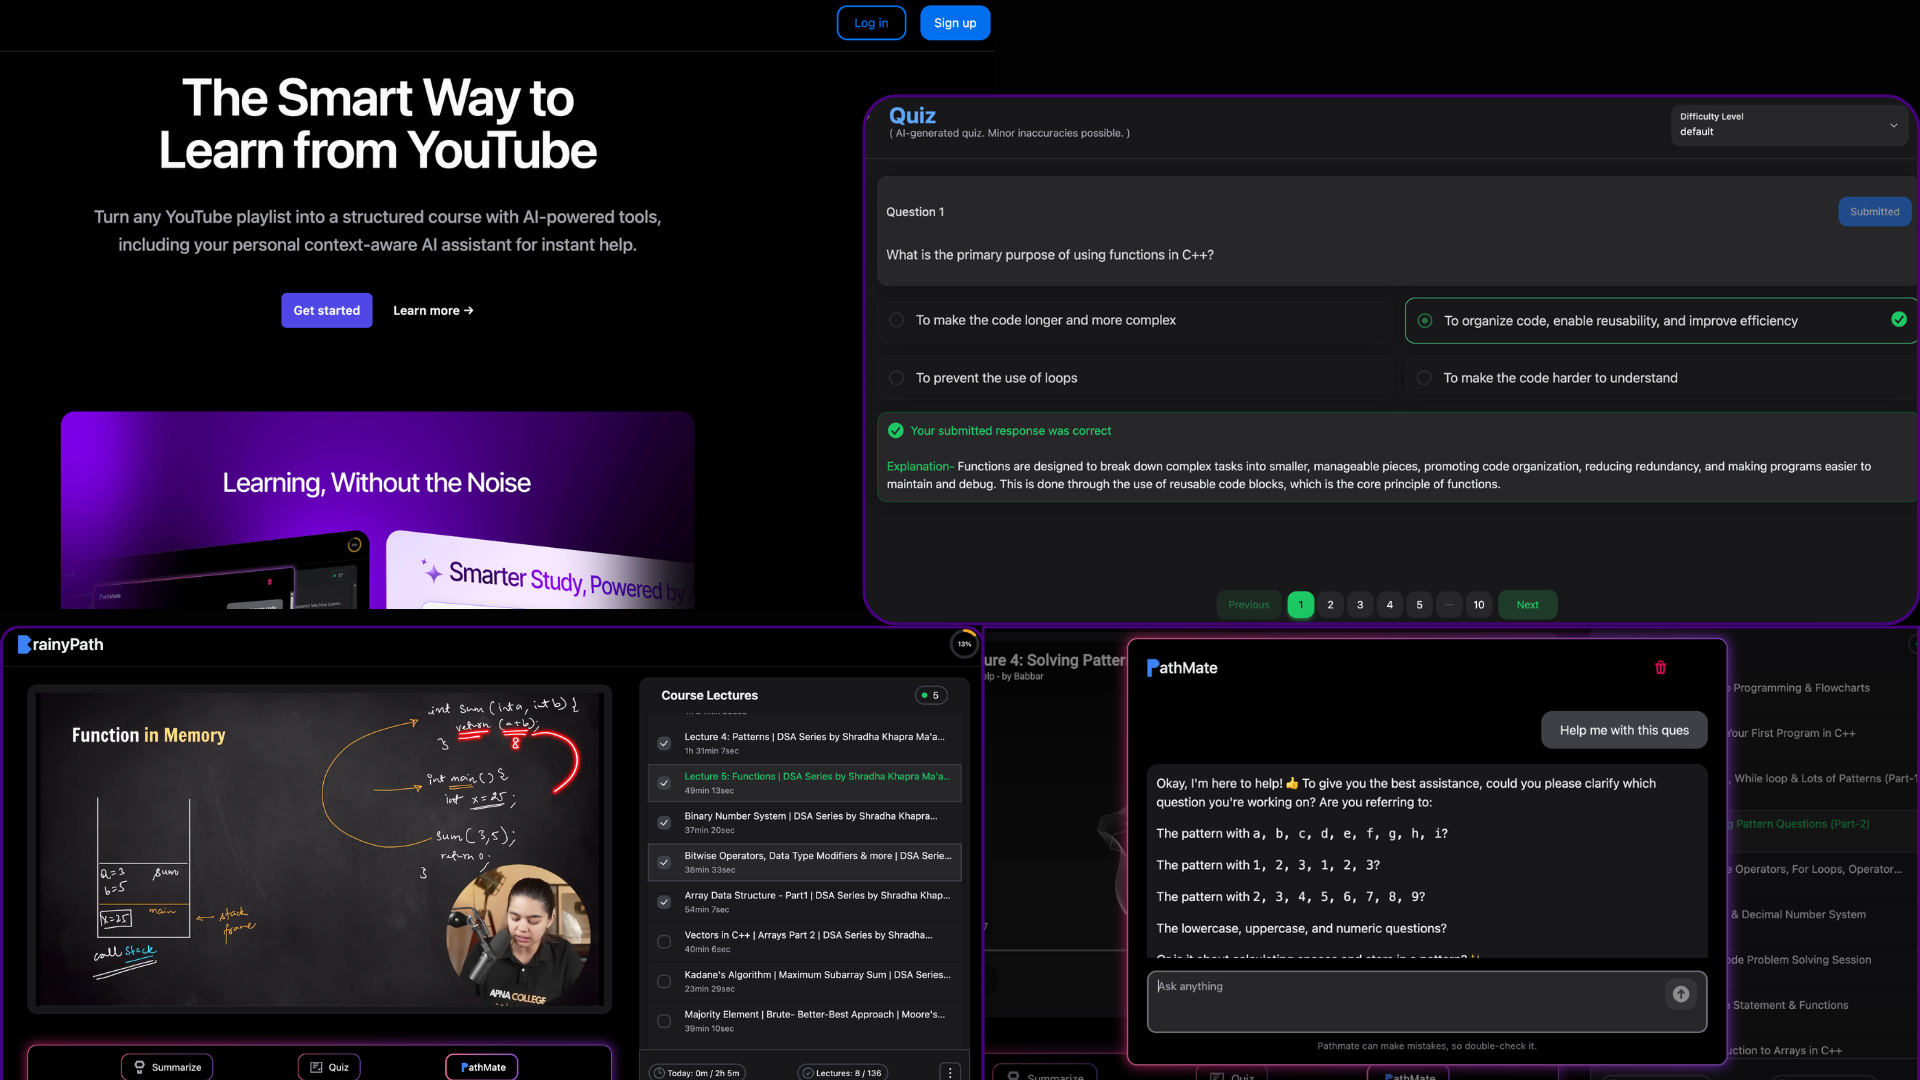Screen dimensions: 1920x1080
Task: Check the Vectors in C++ lecture
Action: pos(664,942)
